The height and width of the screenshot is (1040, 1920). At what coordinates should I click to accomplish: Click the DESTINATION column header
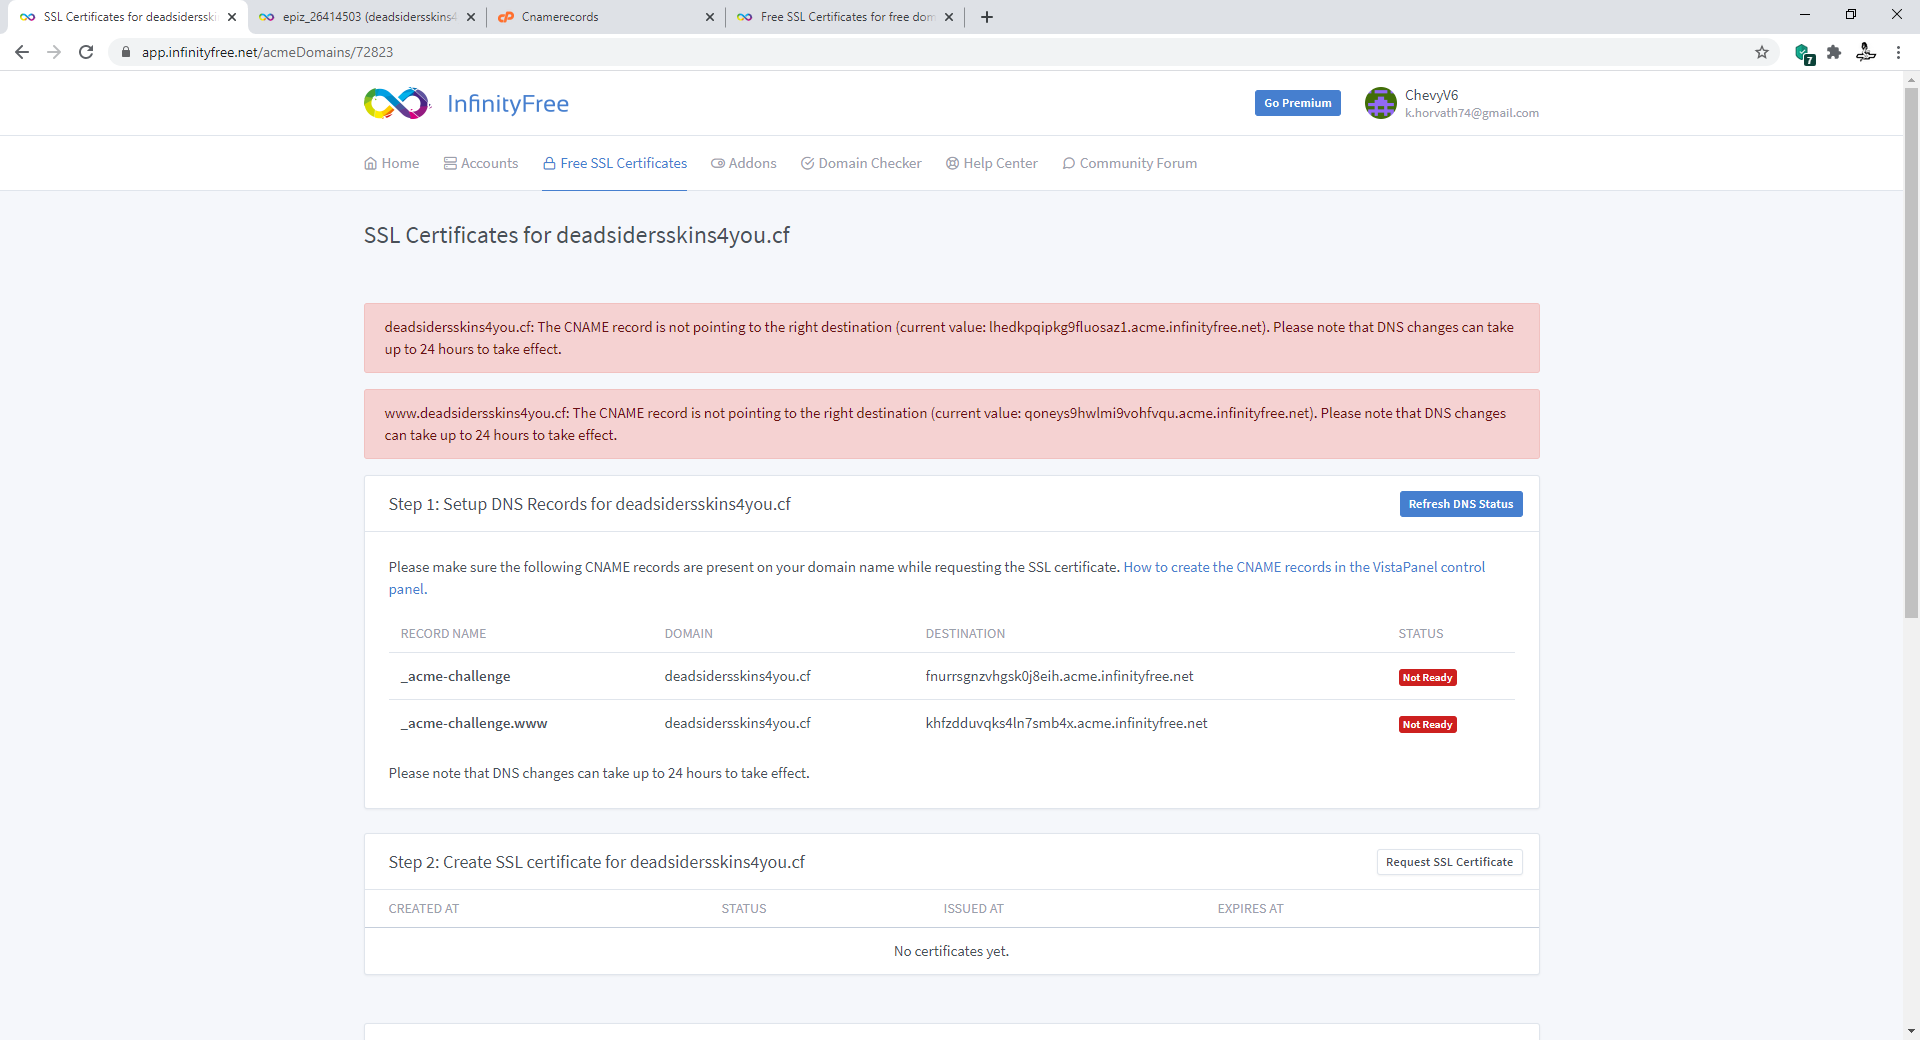[965, 634]
